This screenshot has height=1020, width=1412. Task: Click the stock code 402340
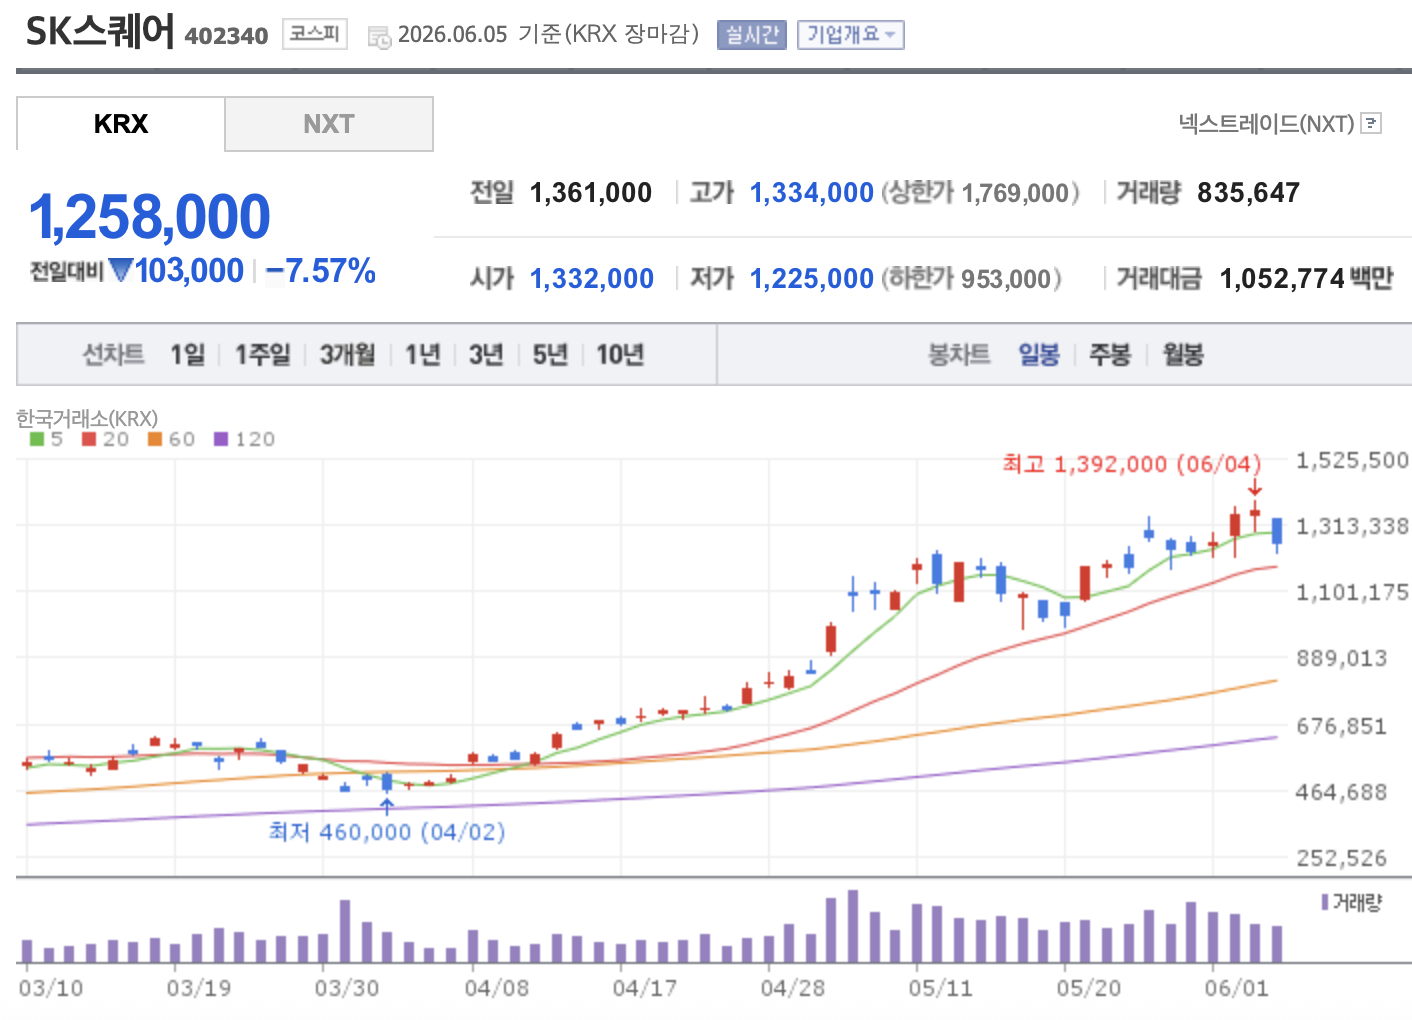tap(227, 36)
